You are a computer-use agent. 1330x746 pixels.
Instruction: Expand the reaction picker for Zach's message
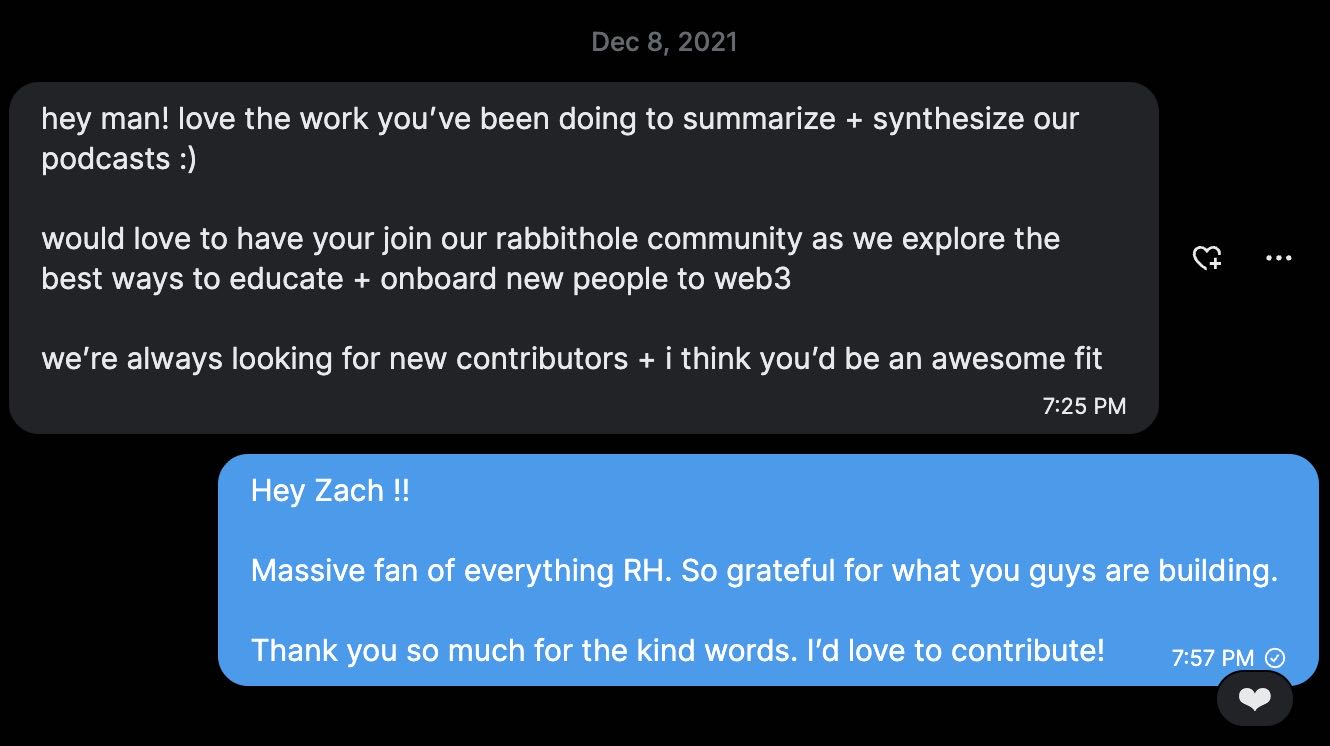point(1206,258)
